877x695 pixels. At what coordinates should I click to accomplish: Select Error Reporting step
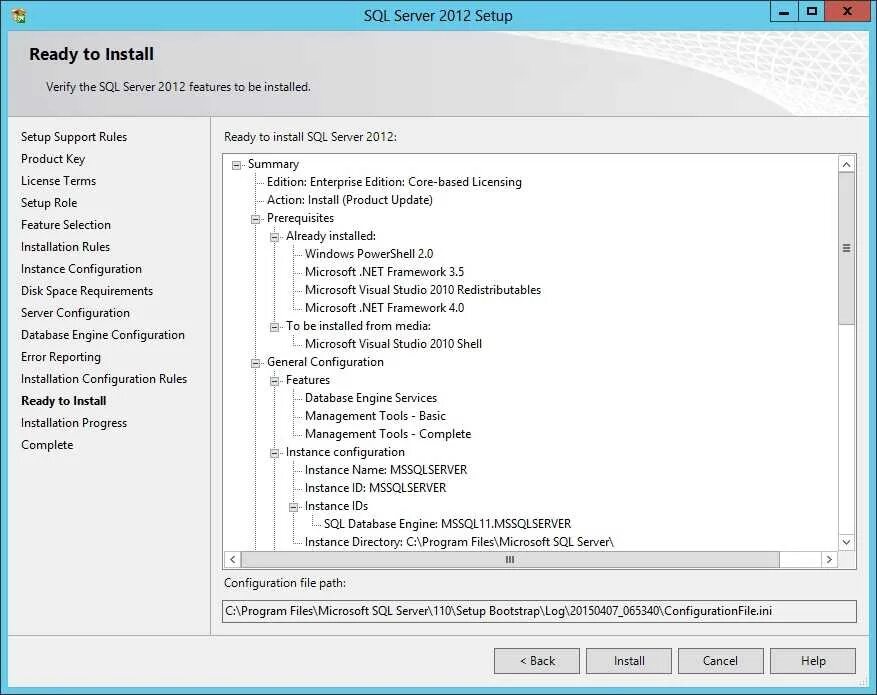(61, 357)
